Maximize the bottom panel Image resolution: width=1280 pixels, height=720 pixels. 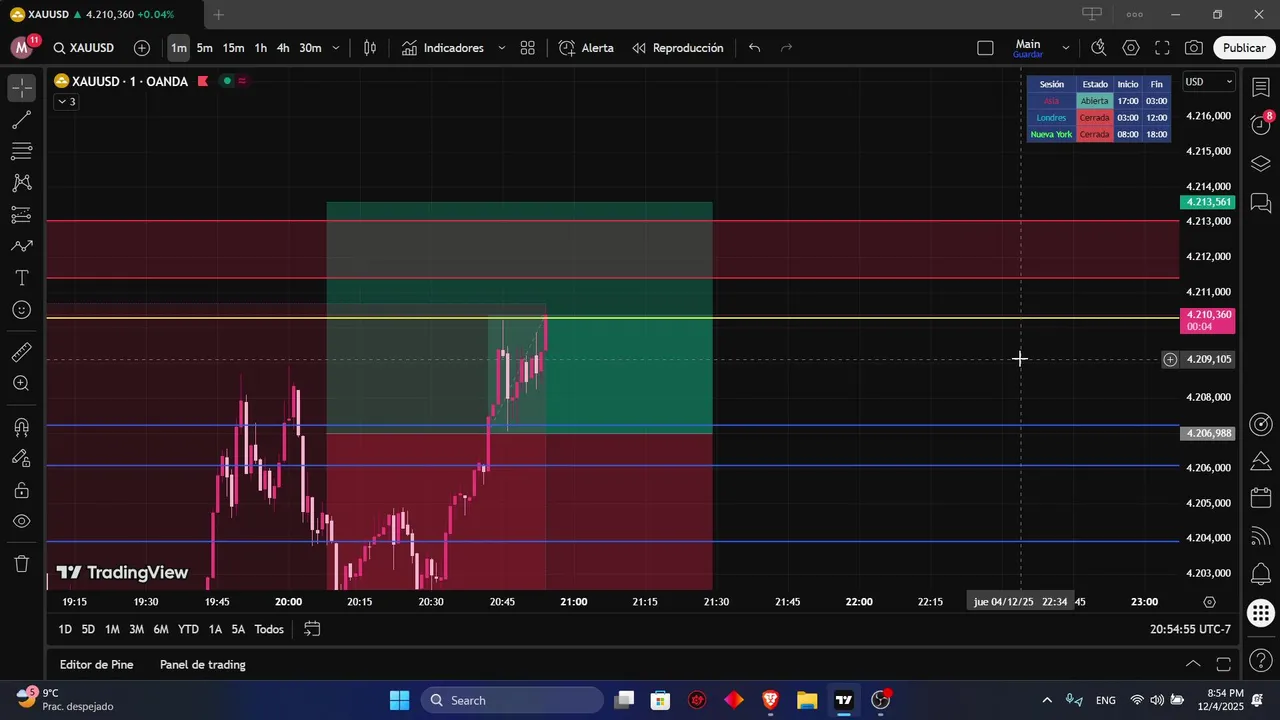[x=1223, y=664]
